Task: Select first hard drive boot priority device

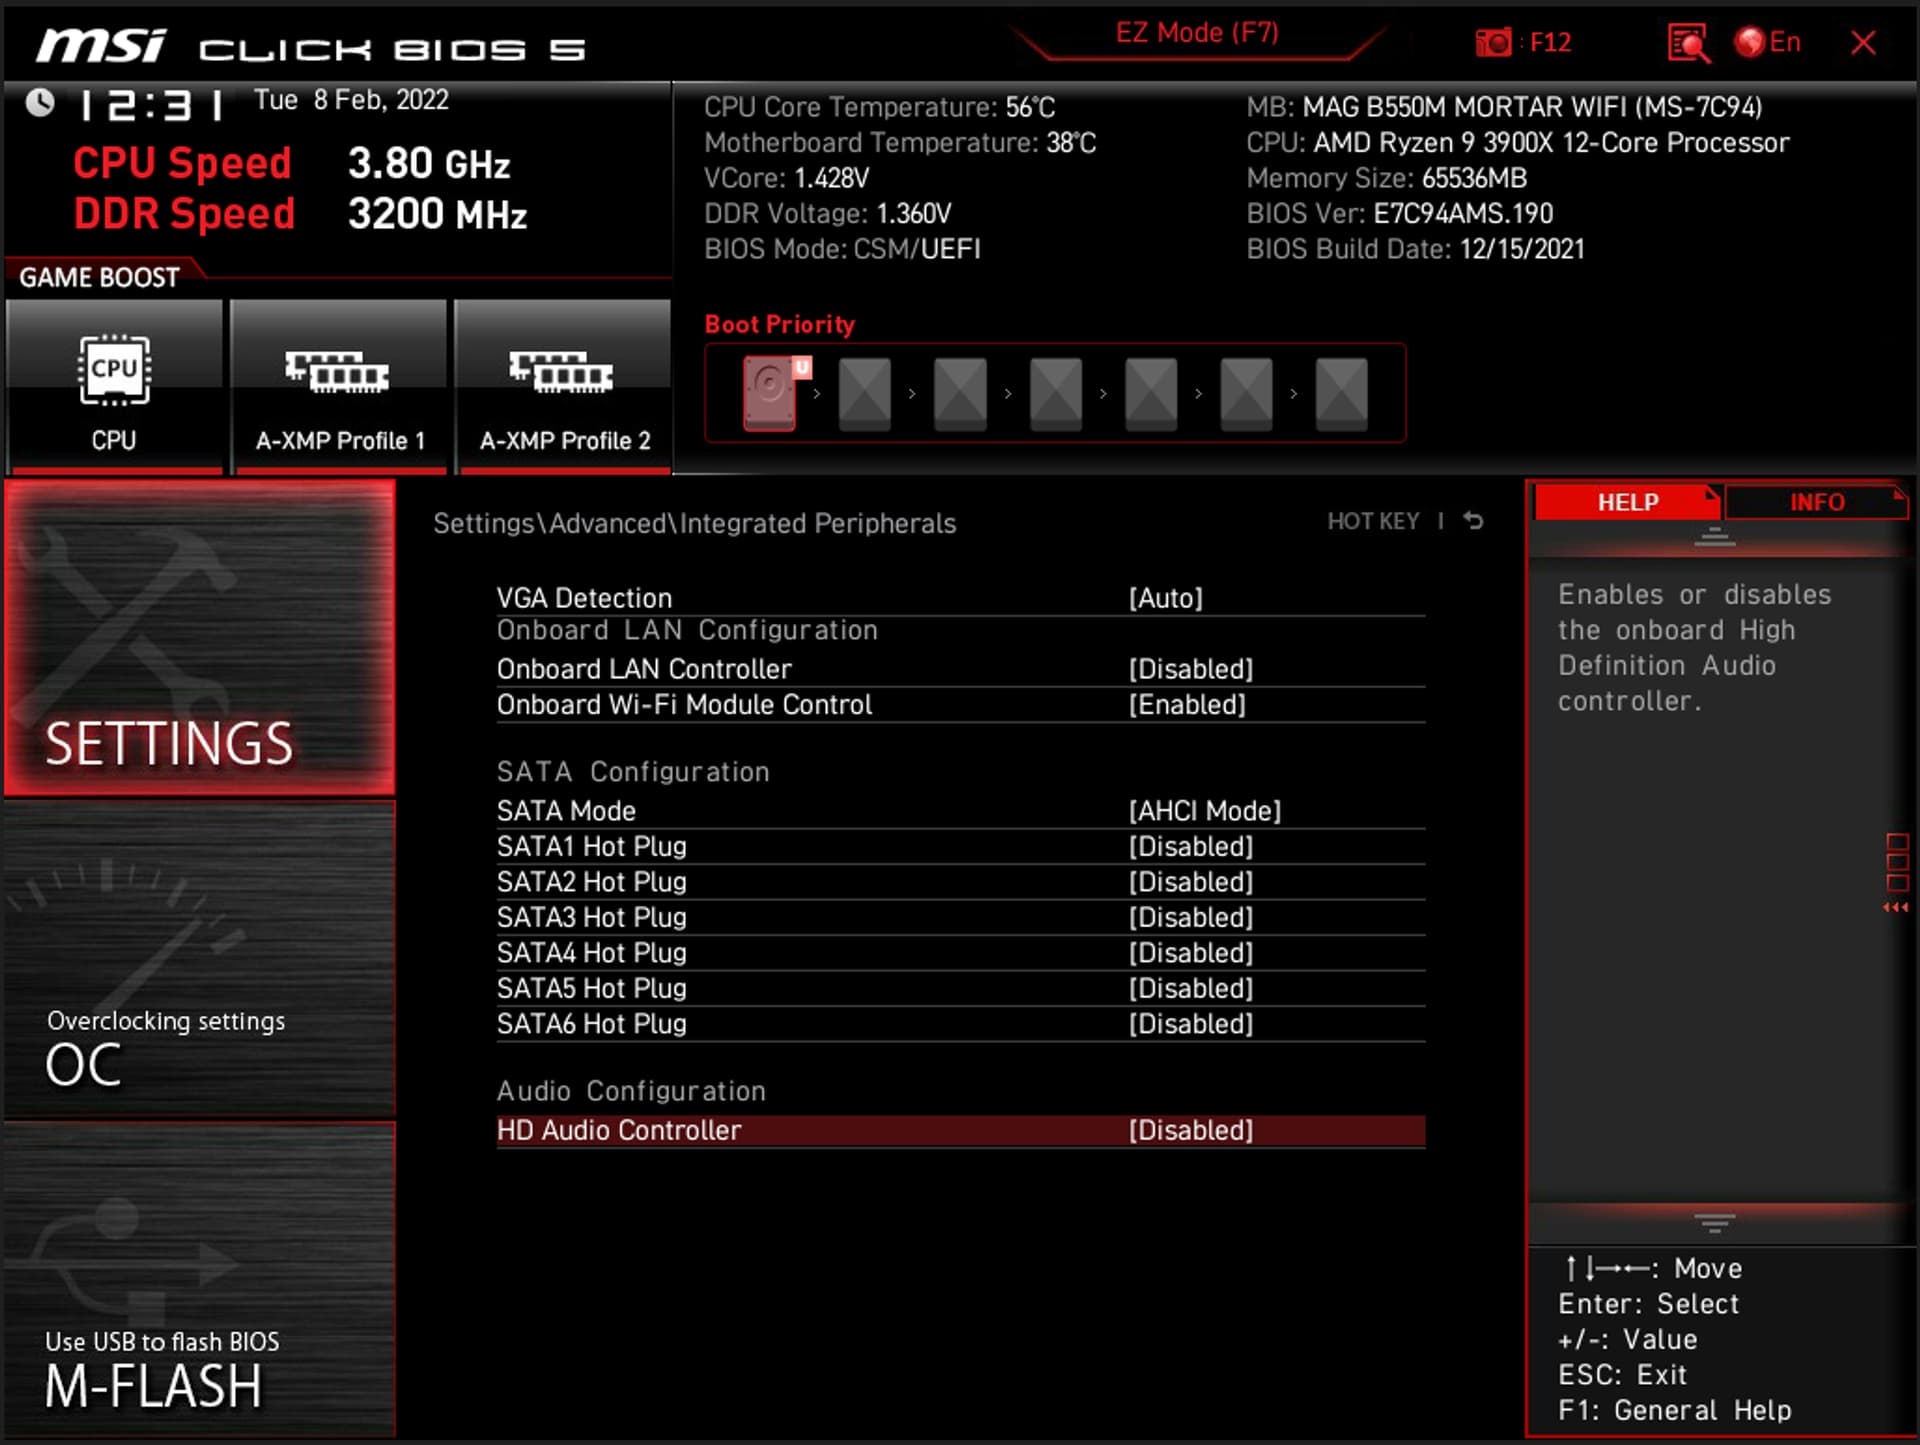Action: pos(770,392)
